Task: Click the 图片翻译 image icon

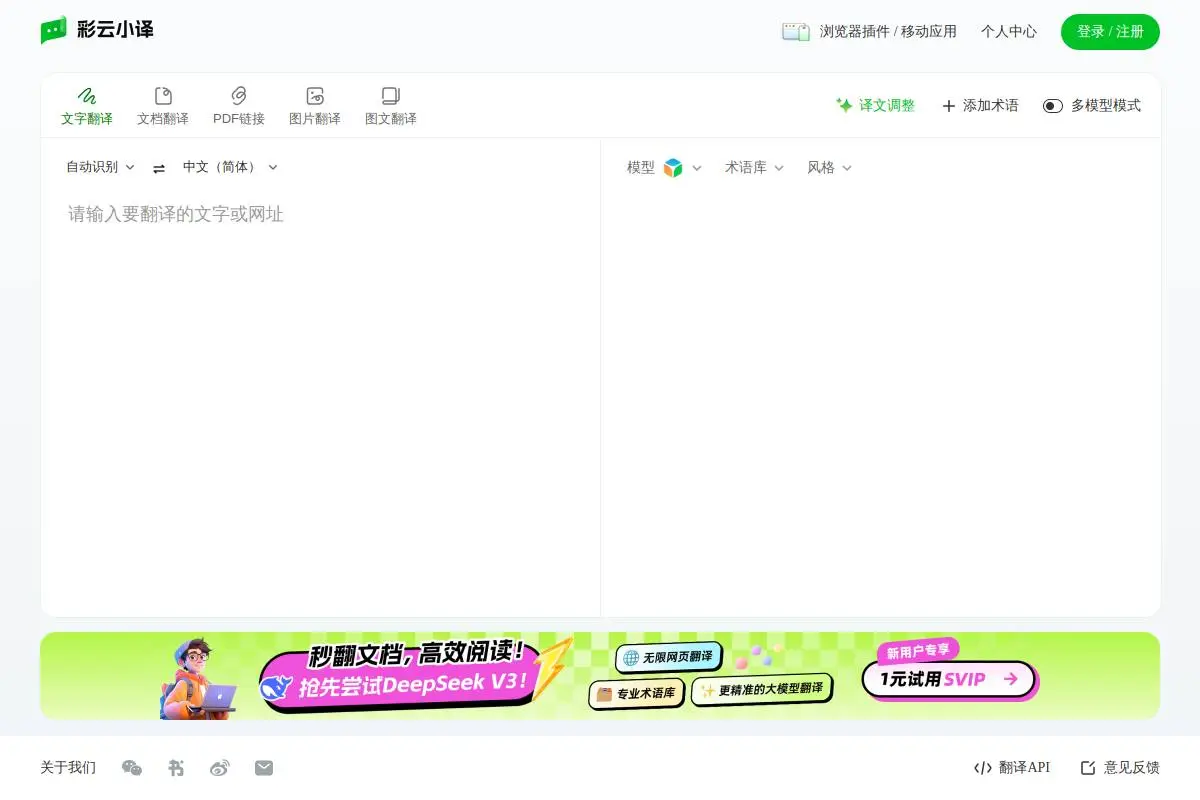Action: pos(315,96)
